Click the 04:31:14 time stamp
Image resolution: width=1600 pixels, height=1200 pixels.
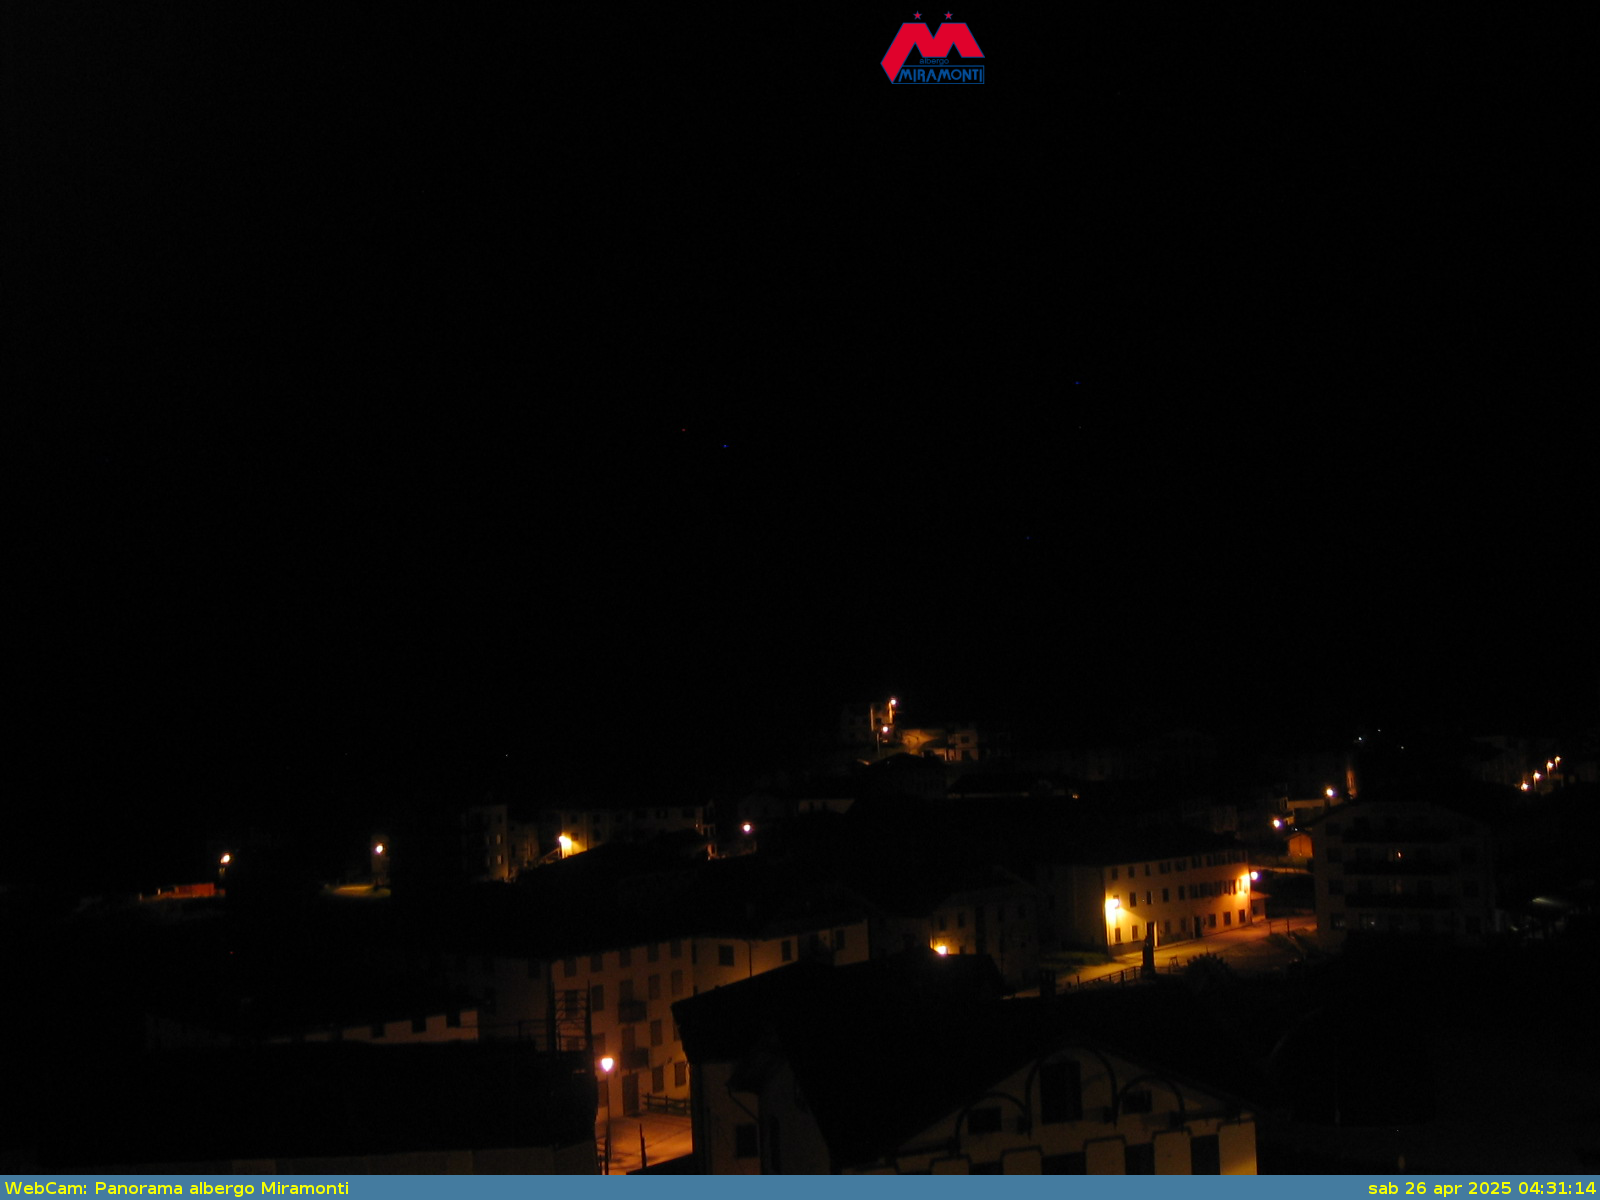click(1557, 1188)
